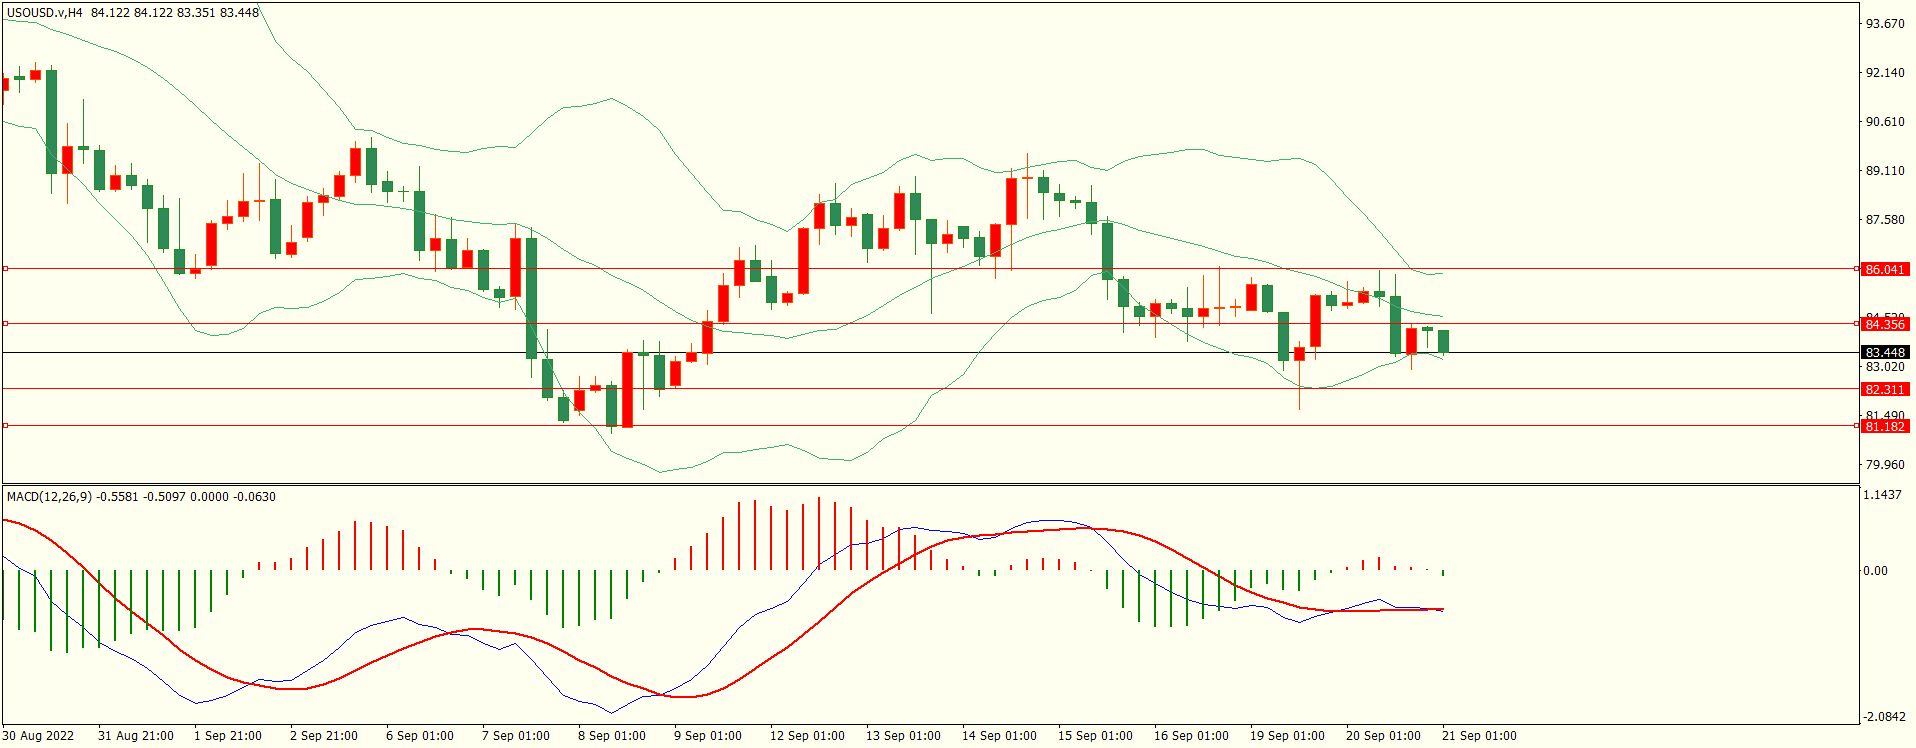
Task: Select the 82.311 red price tag
Action: 1886,390
